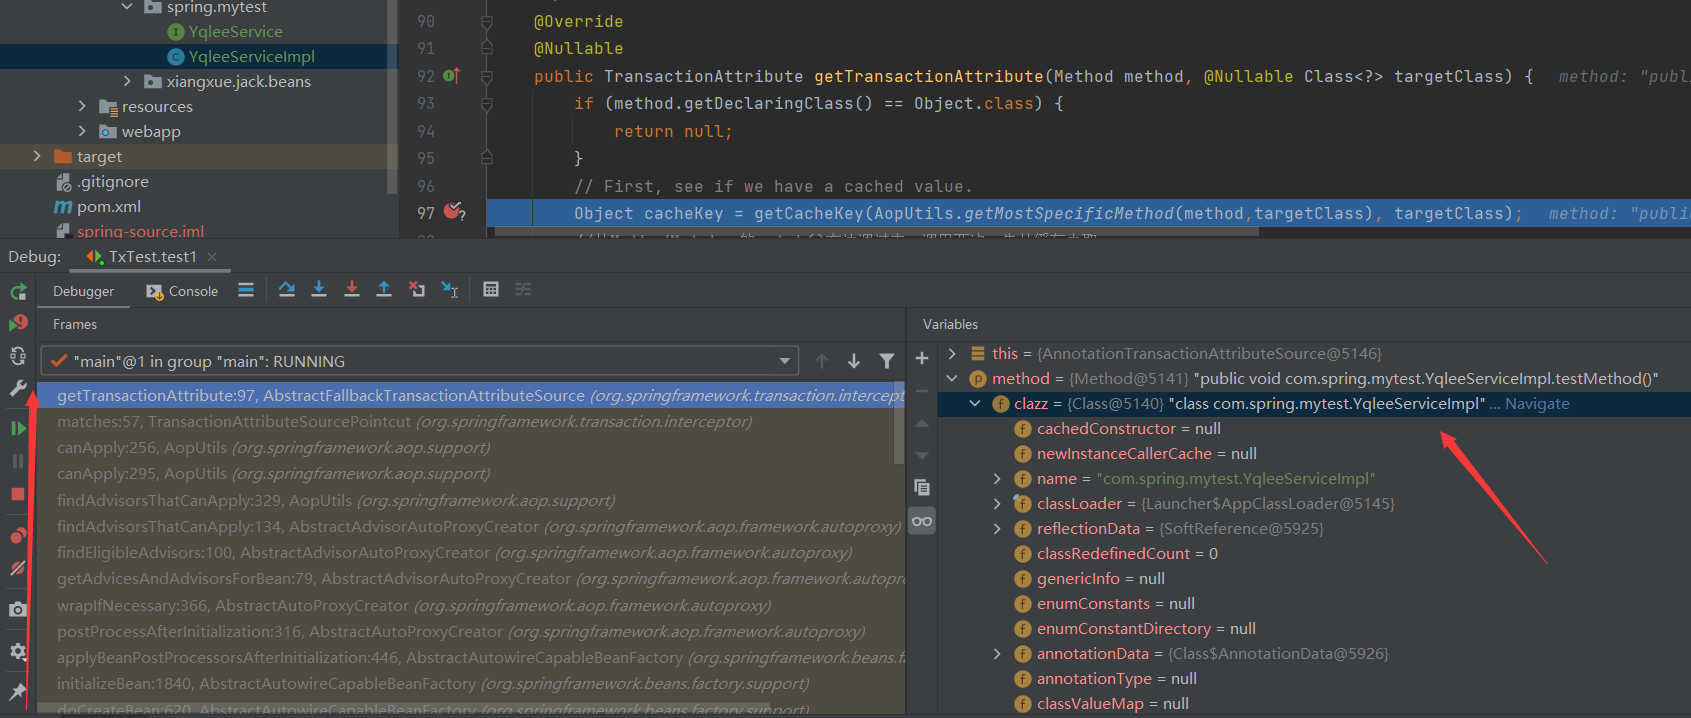1691x718 pixels.
Task: Close the TxTest.test1 debug tab
Action: click(x=212, y=257)
